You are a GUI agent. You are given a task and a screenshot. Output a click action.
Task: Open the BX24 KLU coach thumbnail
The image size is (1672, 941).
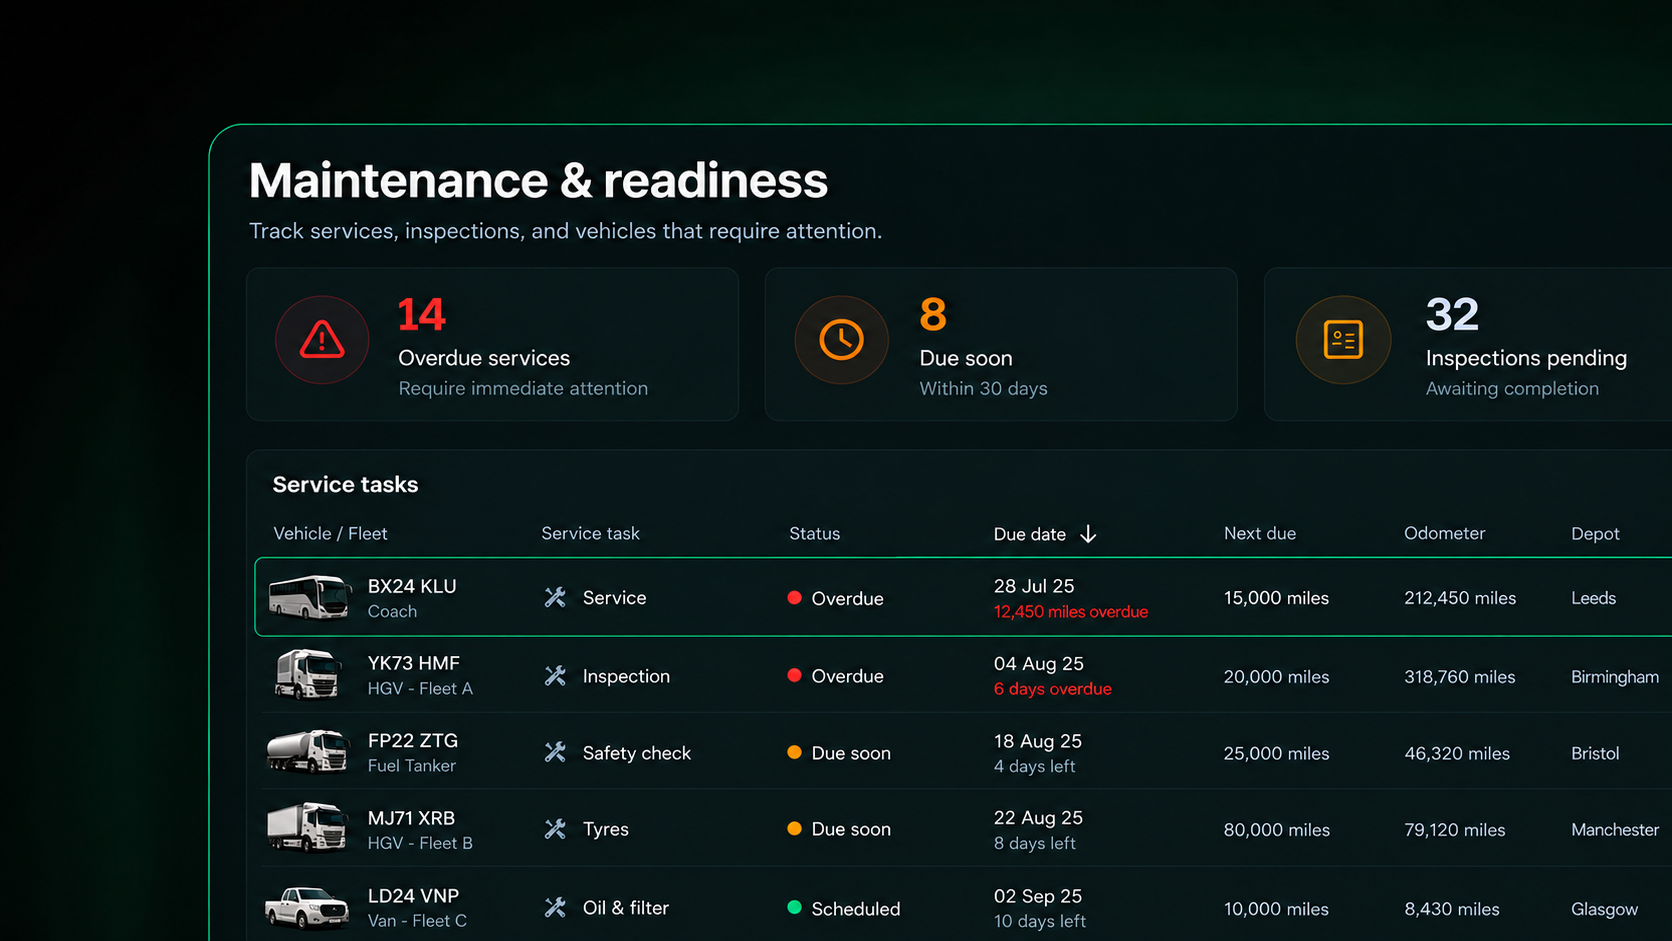coord(309,597)
